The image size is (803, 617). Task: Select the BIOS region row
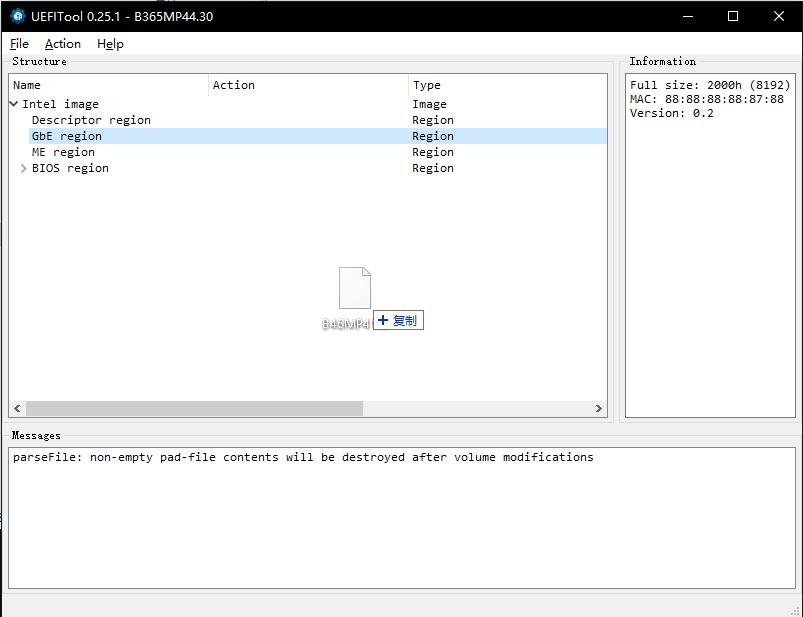pos(70,168)
